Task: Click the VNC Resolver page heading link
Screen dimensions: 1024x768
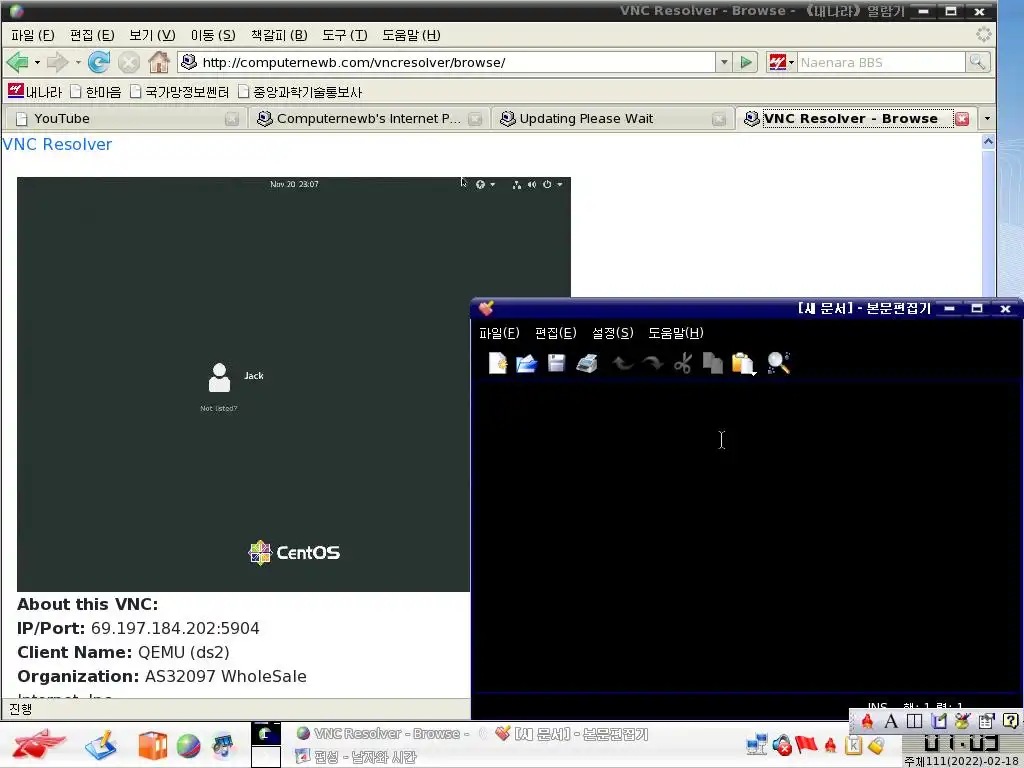Action: point(57,144)
